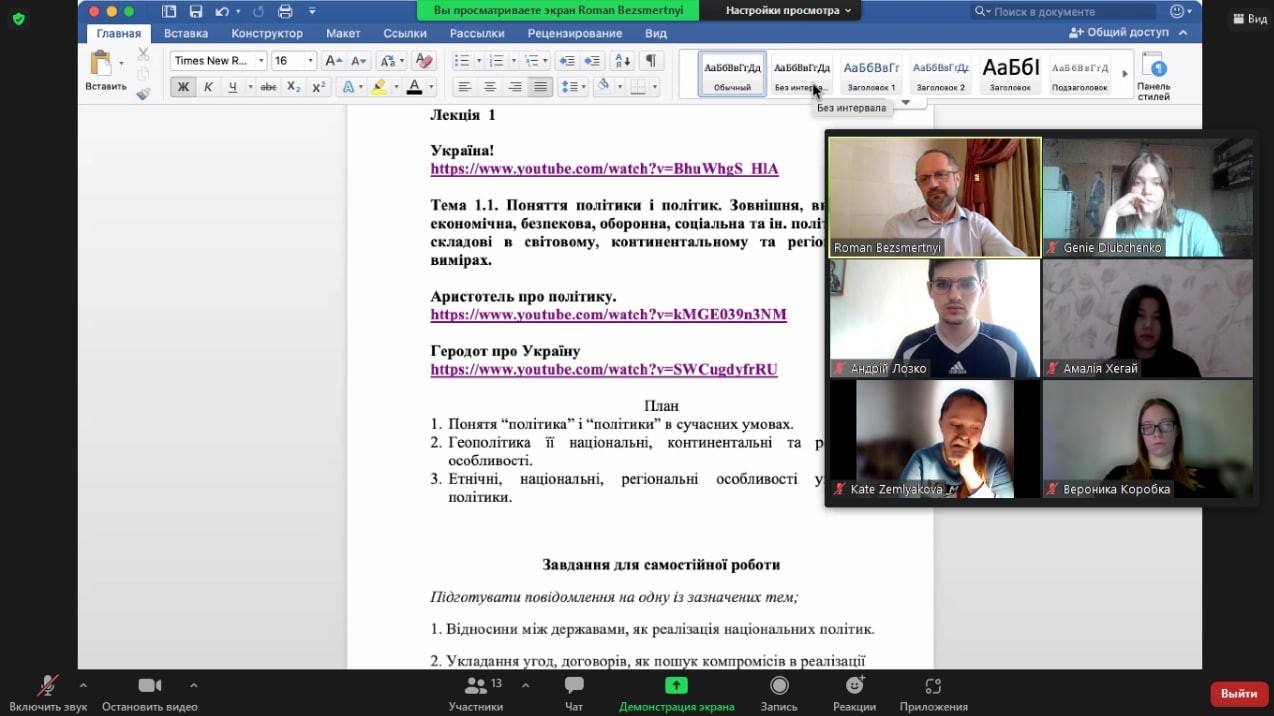The height and width of the screenshot is (716, 1274).
Task: Show paragraph marks with pilcrow icon
Action: tap(650, 61)
